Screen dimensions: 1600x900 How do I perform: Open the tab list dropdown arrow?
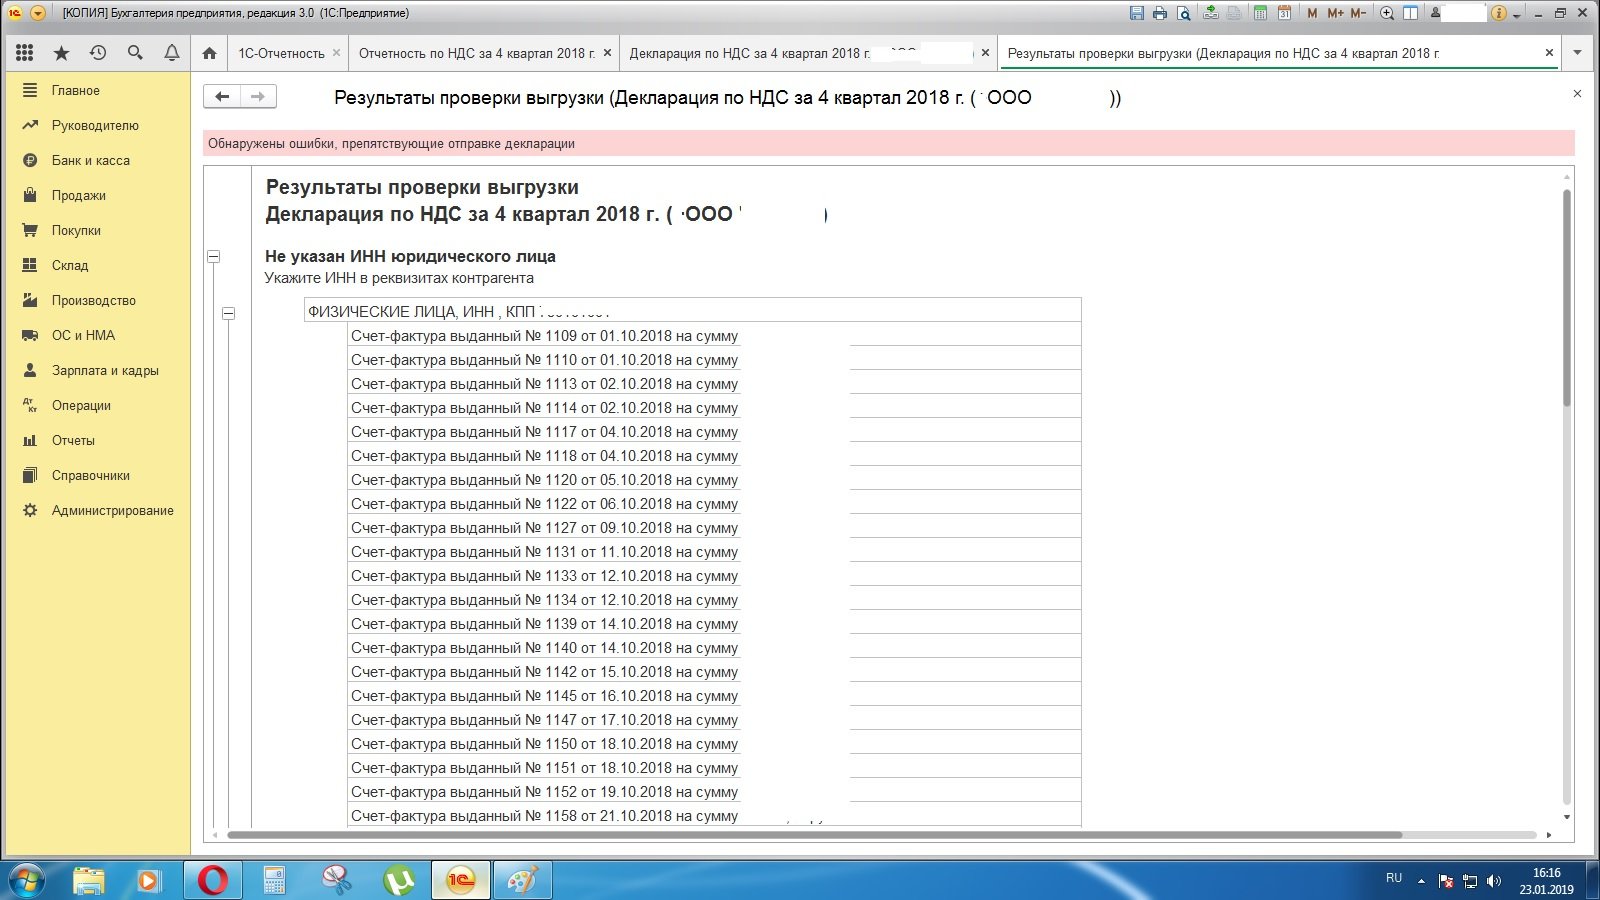(x=1577, y=53)
